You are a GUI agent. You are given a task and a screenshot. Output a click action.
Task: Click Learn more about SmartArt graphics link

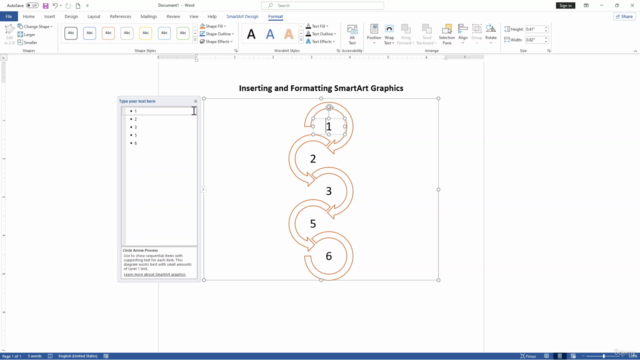(x=155, y=275)
